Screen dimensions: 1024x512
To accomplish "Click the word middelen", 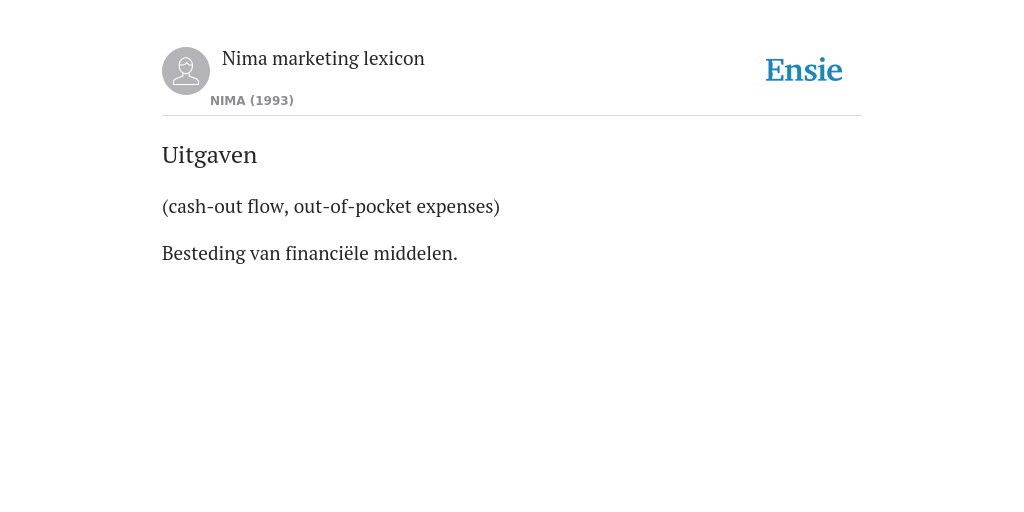I will click(x=415, y=253).
